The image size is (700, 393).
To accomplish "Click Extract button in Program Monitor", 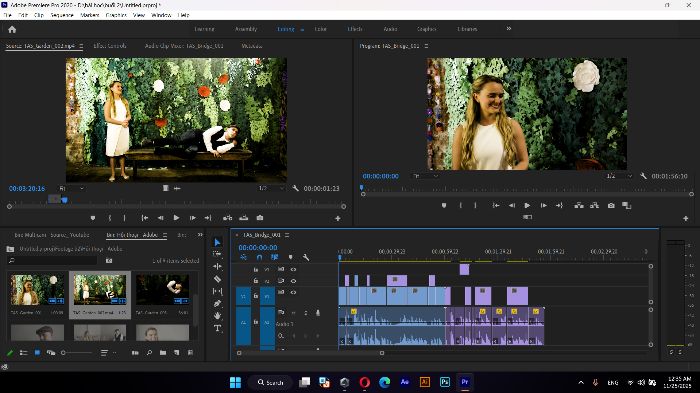I will click(x=595, y=205).
